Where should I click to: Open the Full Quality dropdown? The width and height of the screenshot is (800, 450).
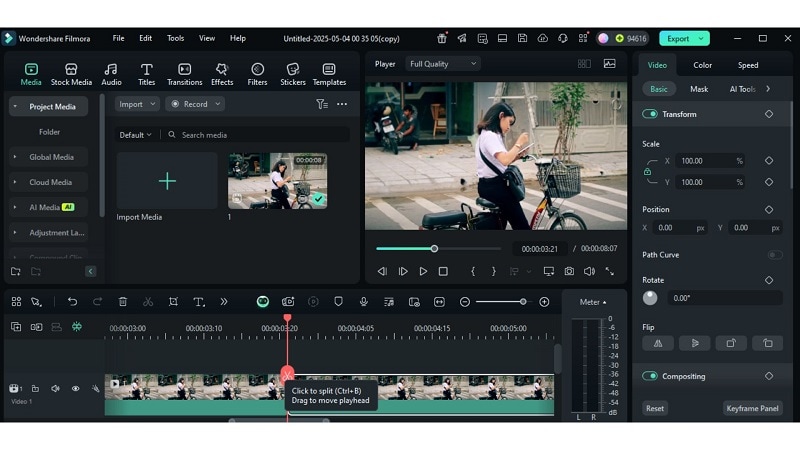[443, 64]
